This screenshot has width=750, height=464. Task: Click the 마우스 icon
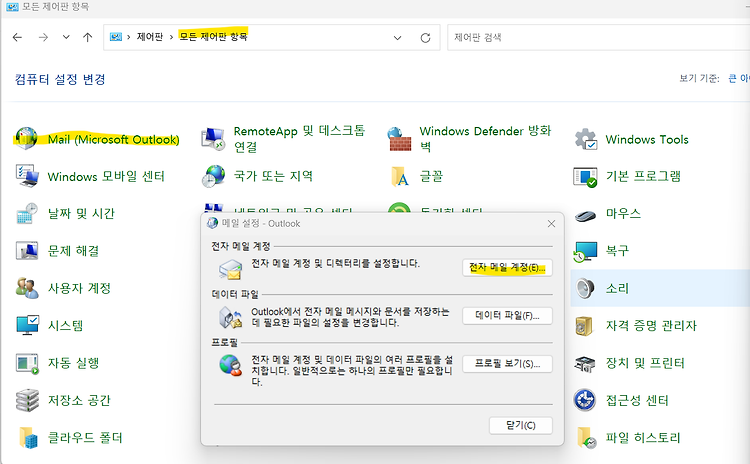point(585,215)
